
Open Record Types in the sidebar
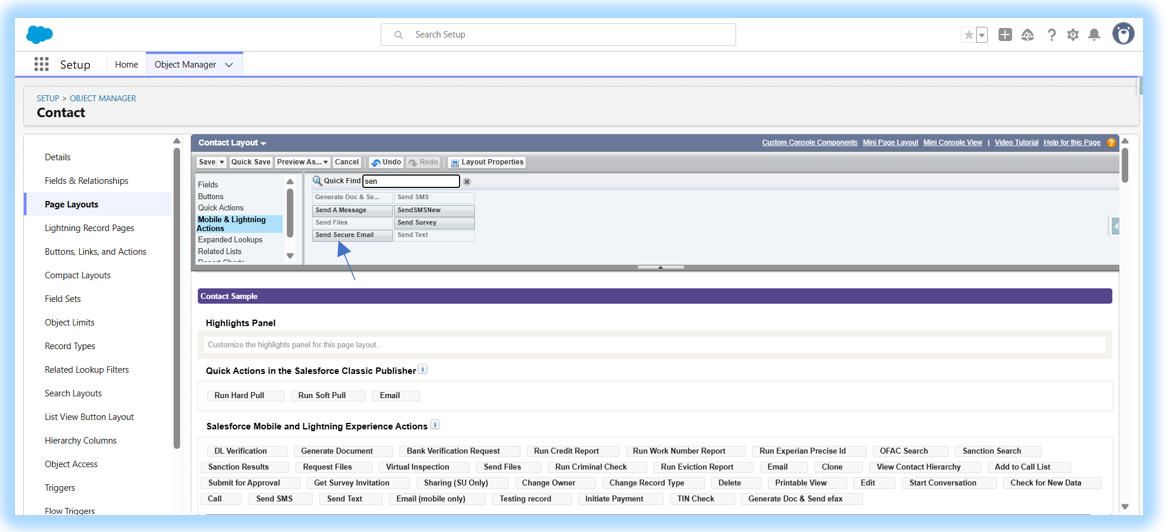click(70, 346)
